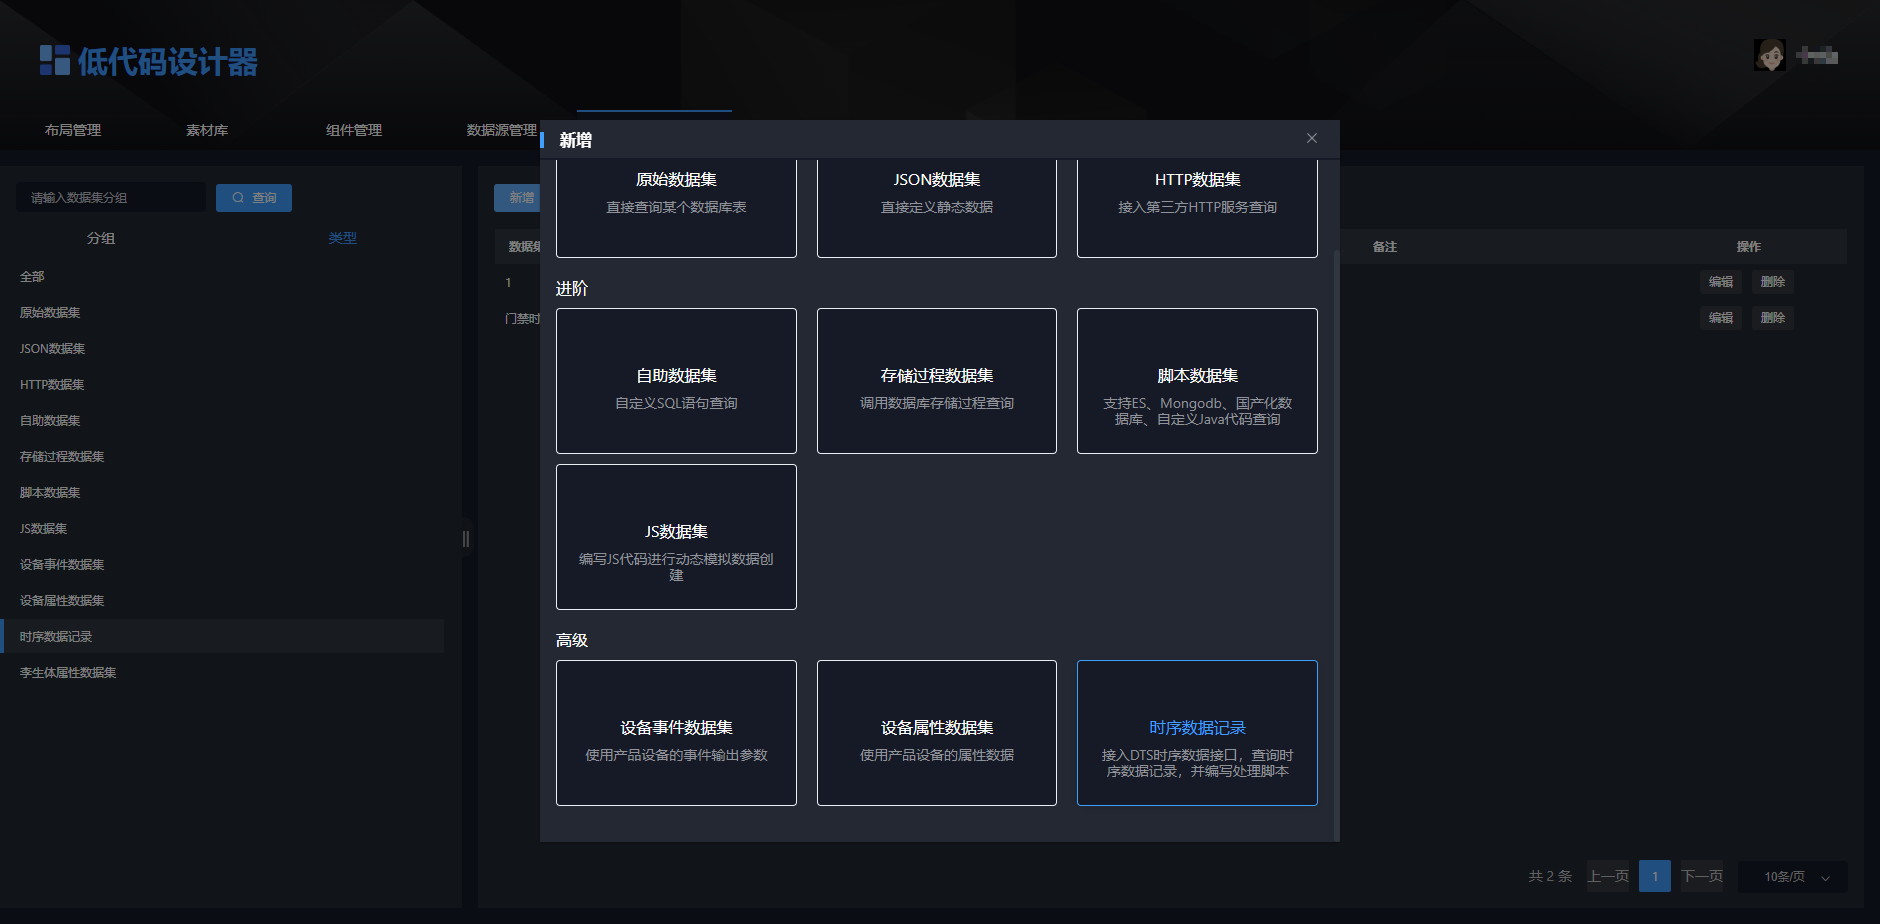
Task: Select the 时序数据记录 card
Action: pos(1197,733)
